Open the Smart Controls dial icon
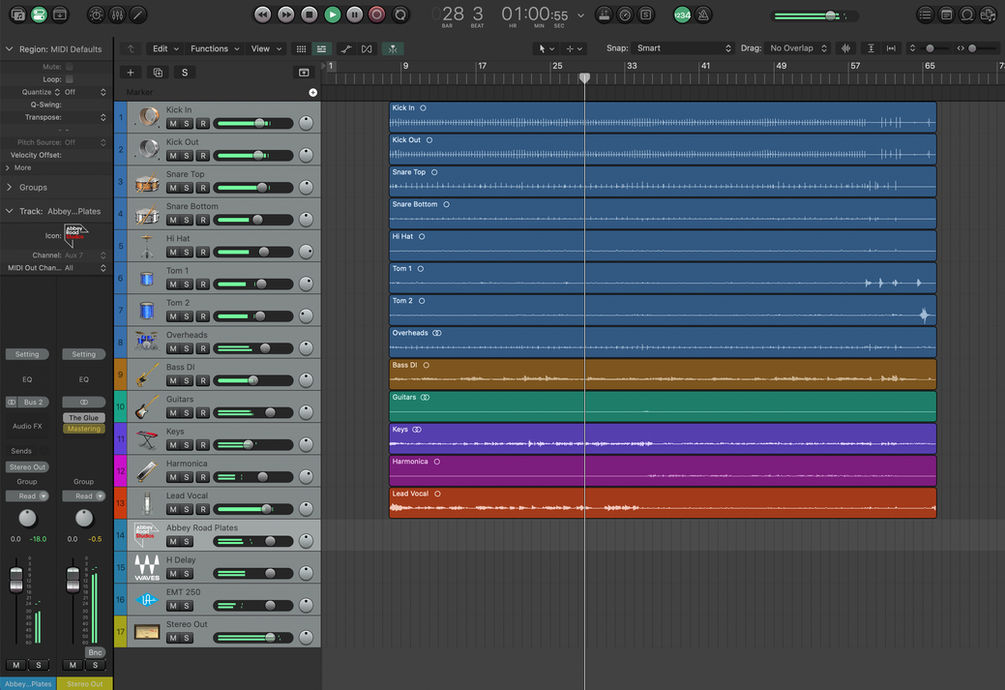 coord(96,15)
